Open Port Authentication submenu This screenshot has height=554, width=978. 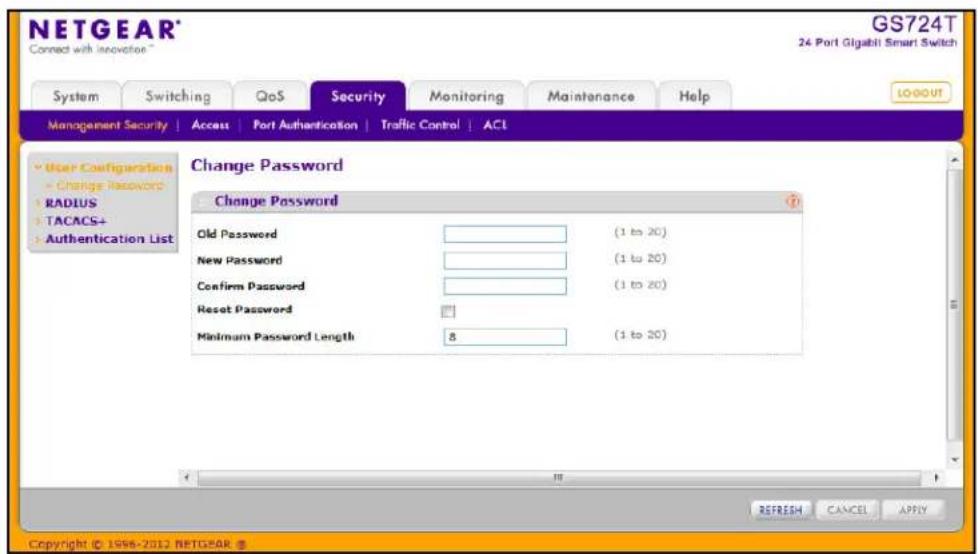tap(305, 125)
